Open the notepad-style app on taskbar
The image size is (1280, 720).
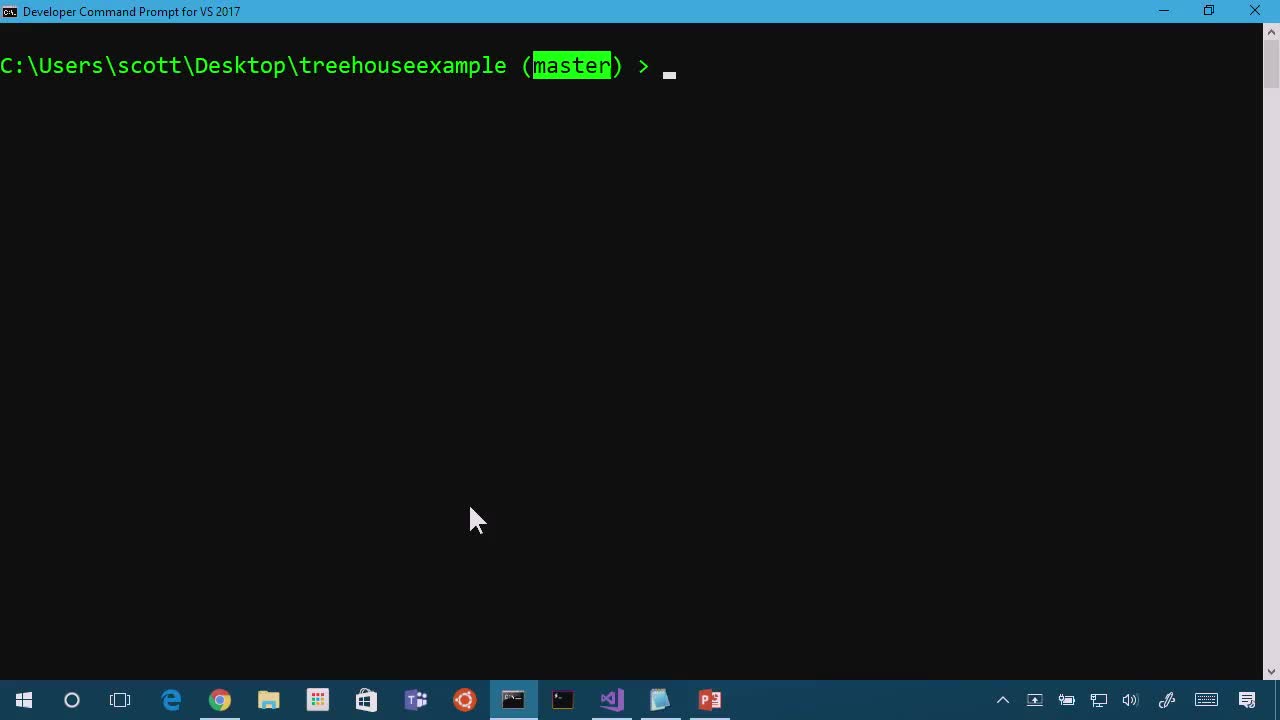pos(661,700)
